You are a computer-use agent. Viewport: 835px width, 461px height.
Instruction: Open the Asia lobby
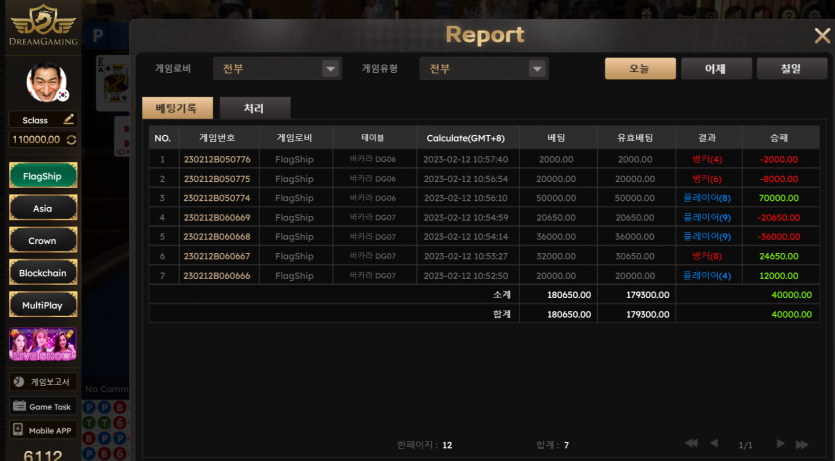pos(43,208)
